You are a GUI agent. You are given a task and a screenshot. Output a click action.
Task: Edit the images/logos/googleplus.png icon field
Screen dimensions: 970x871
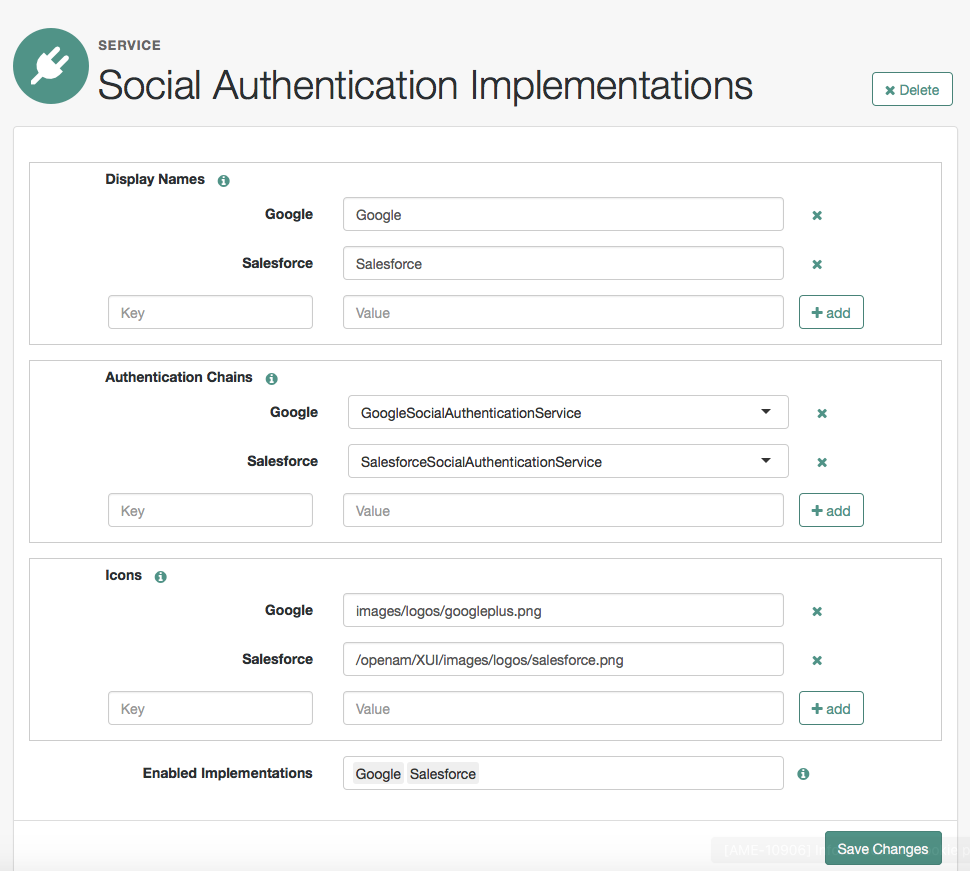click(x=563, y=610)
